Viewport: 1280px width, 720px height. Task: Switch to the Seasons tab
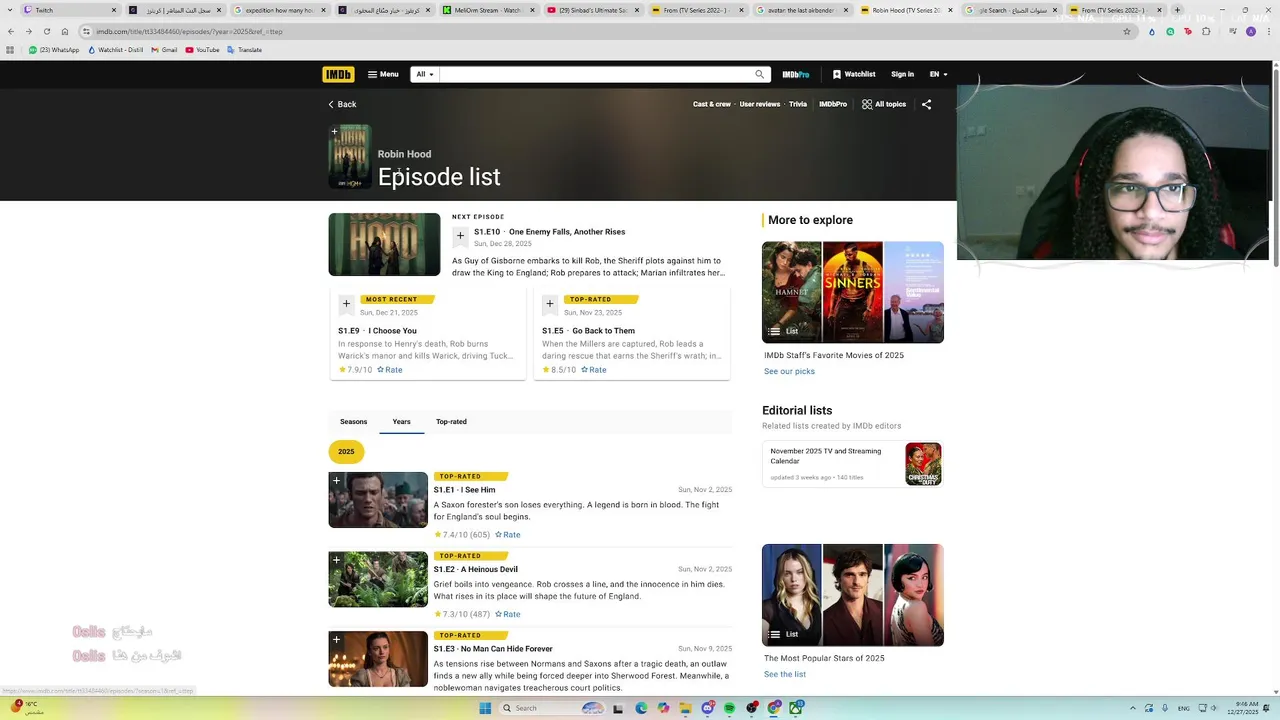(x=353, y=422)
